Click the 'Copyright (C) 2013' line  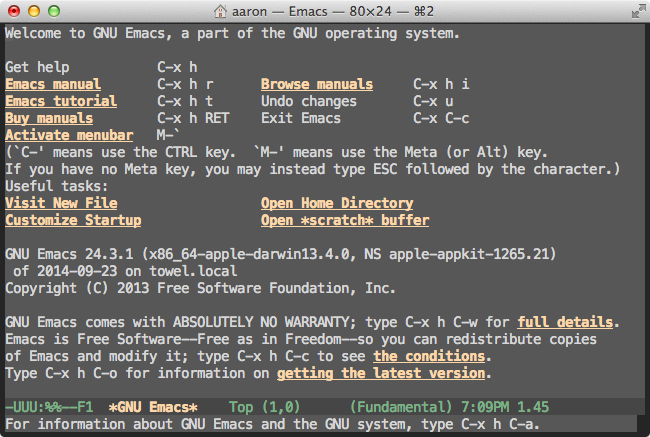pos(200,288)
